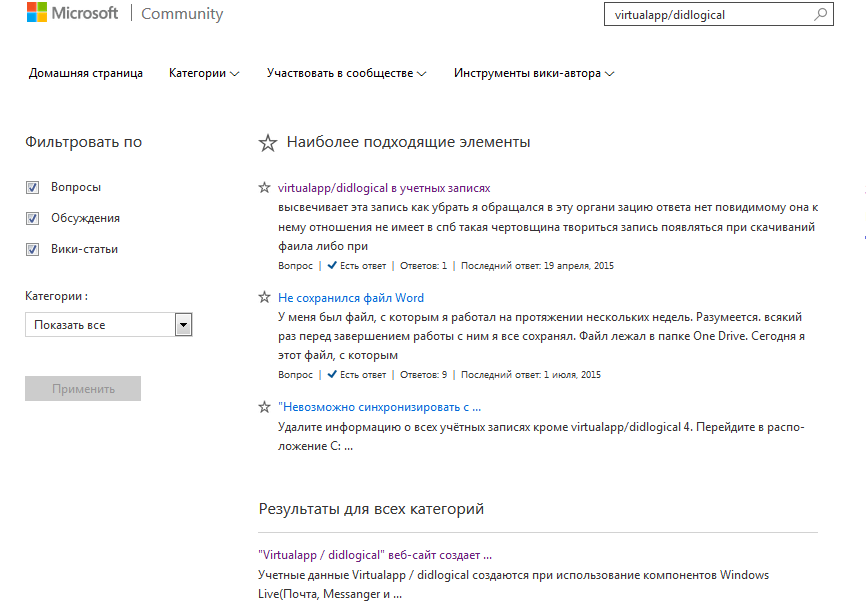Open the "Невозможно синхронизировать с ..." link

[379, 407]
